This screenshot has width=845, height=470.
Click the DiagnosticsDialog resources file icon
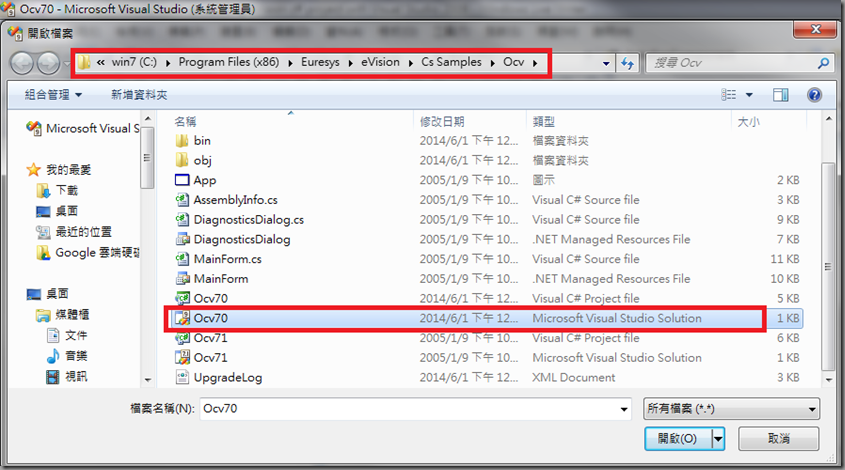tap(182, 239)
